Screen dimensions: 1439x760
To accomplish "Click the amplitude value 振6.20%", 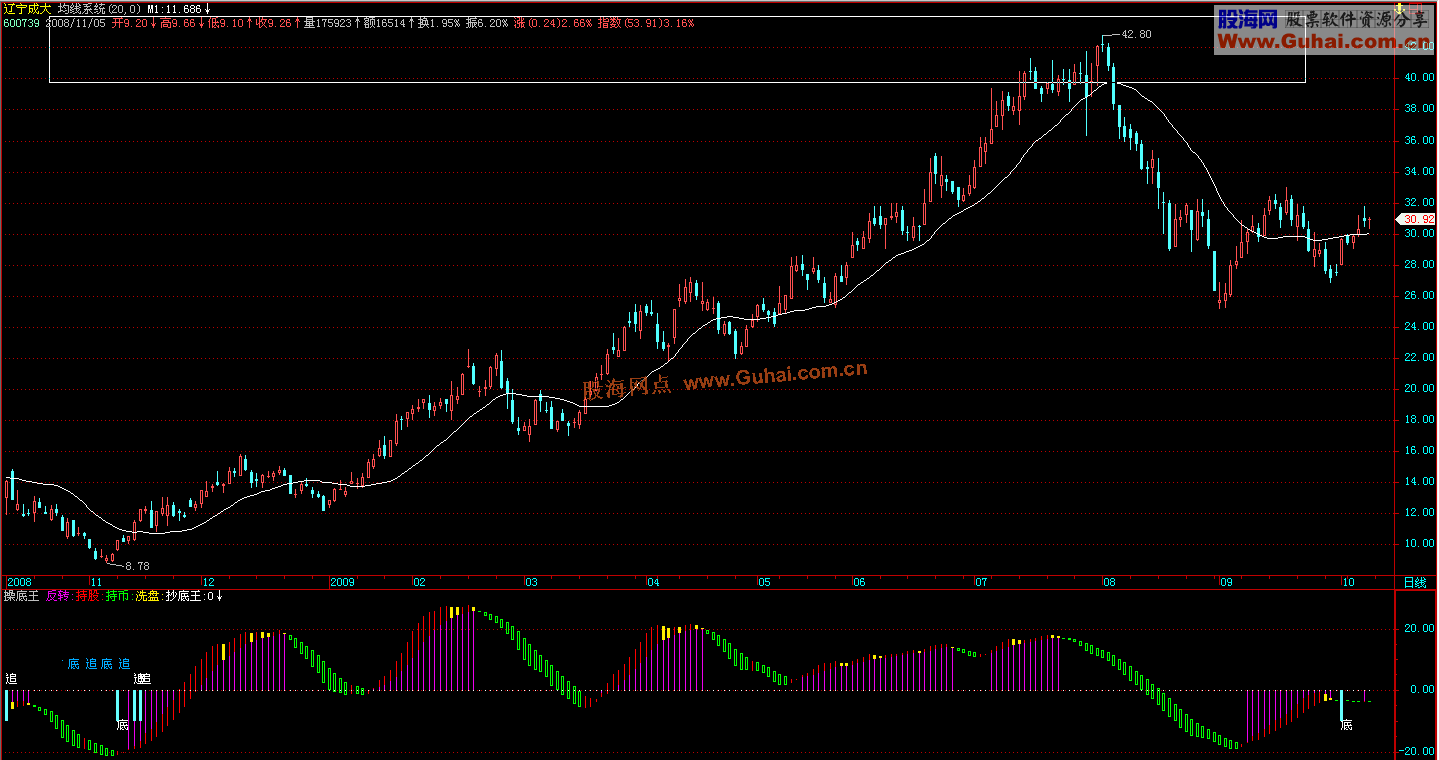I will [x=487, y=22].
